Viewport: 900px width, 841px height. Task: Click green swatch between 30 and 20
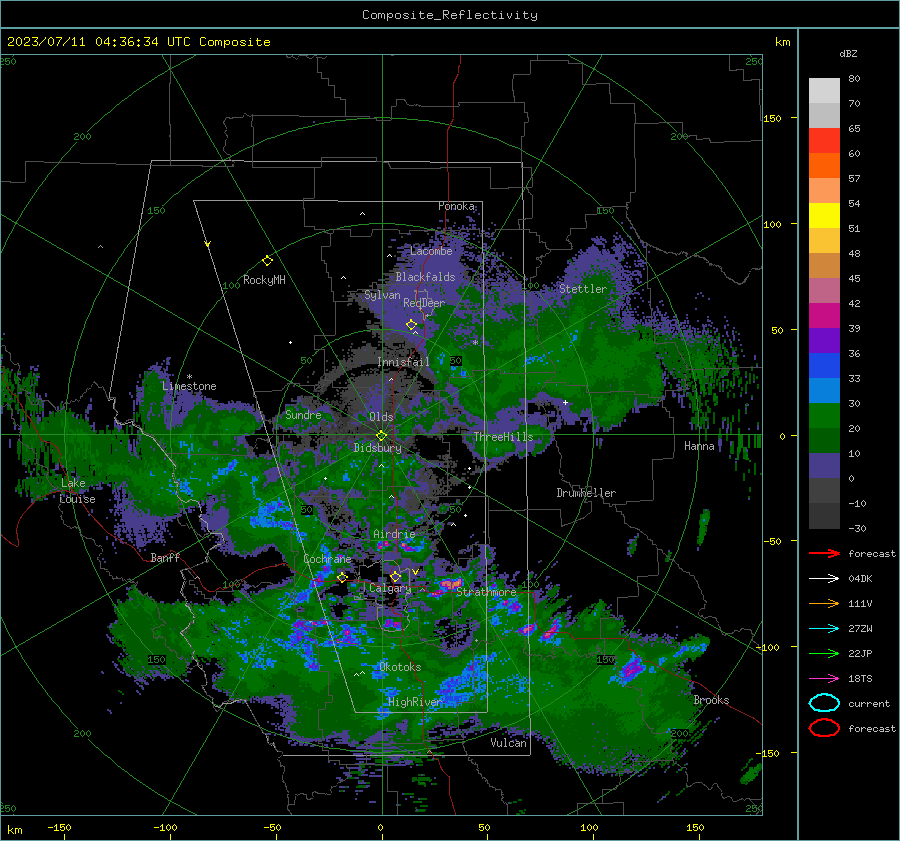(824, 416)
